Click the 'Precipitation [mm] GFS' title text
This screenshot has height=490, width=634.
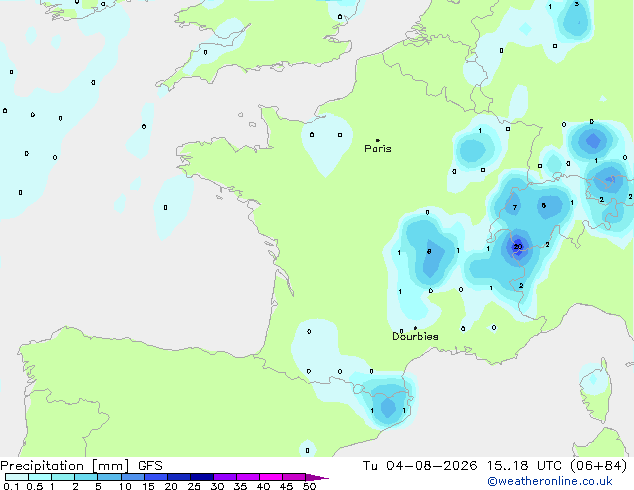[x=81, y=466]
